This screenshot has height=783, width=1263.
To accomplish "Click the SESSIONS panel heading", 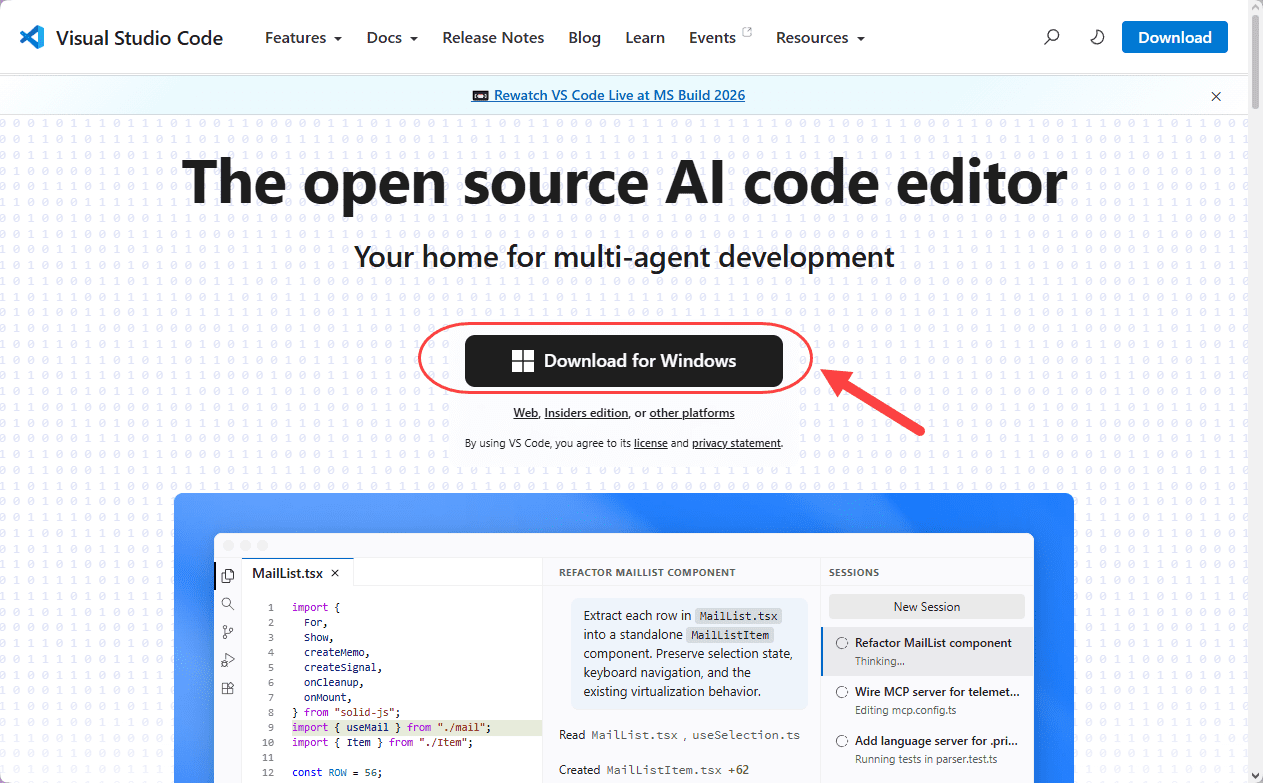I will [x=854, y=573].
